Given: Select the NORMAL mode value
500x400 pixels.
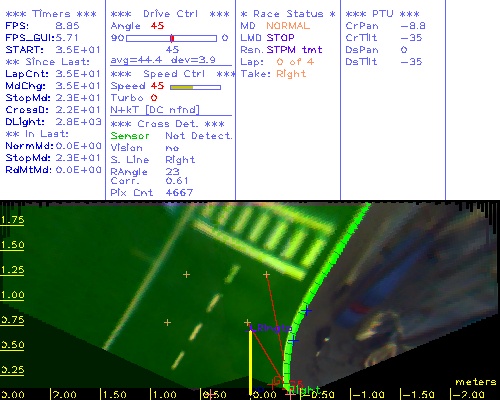Looking at the screenshot, I should pos(288,26).
